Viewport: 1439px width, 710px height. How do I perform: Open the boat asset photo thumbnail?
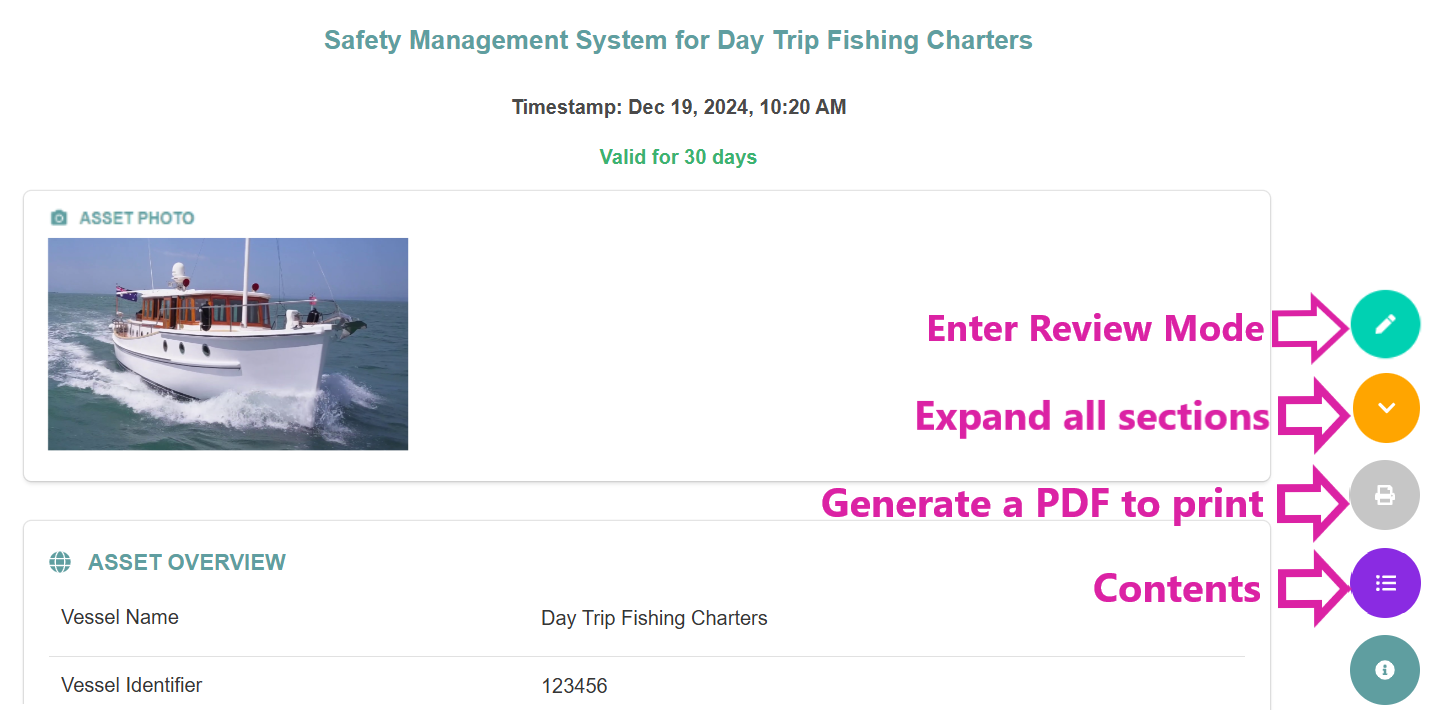click(228, 344)
